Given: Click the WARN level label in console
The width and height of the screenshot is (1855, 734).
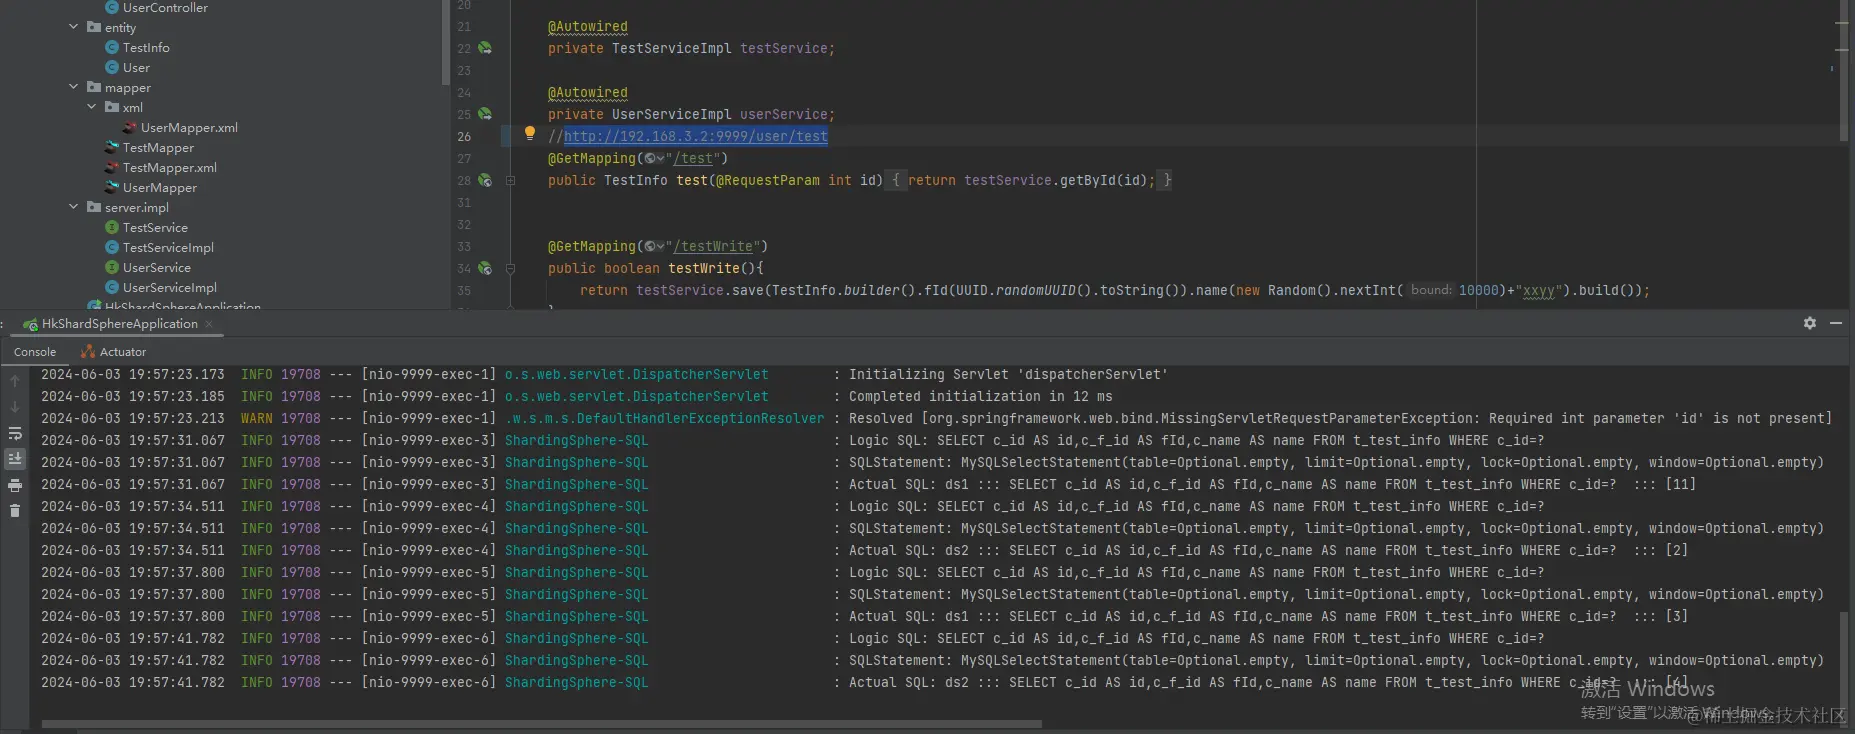Looking at the screenshot, I should coord(257,418).
